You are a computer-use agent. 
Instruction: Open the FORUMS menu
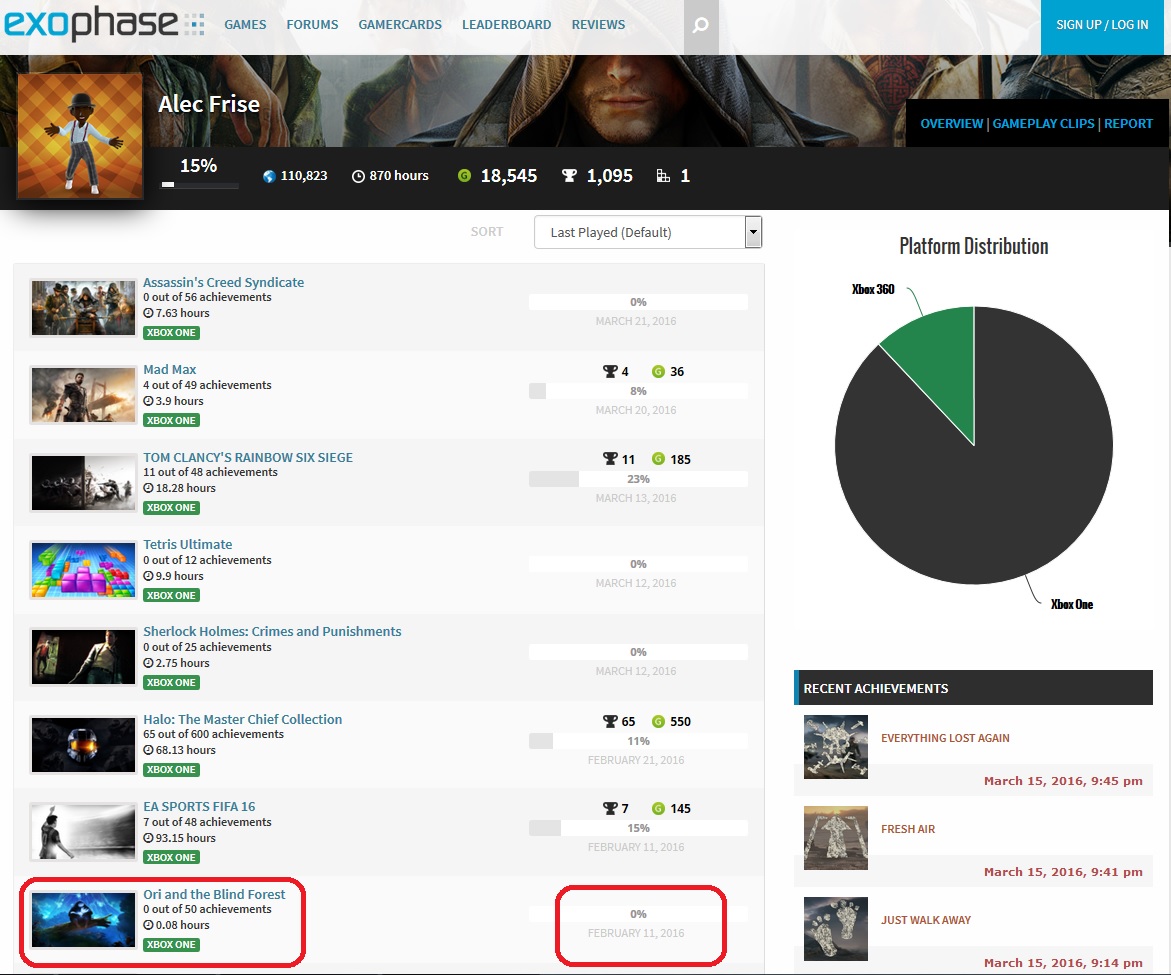point(312,25)
